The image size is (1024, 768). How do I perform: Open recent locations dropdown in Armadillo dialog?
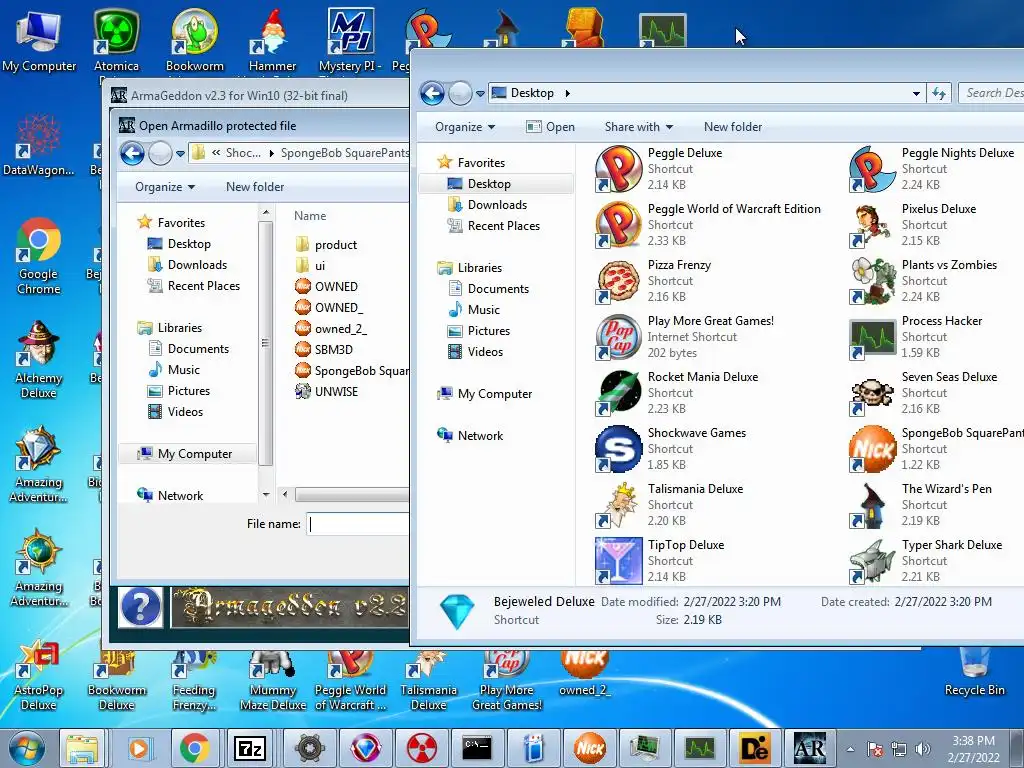point(180,154)
